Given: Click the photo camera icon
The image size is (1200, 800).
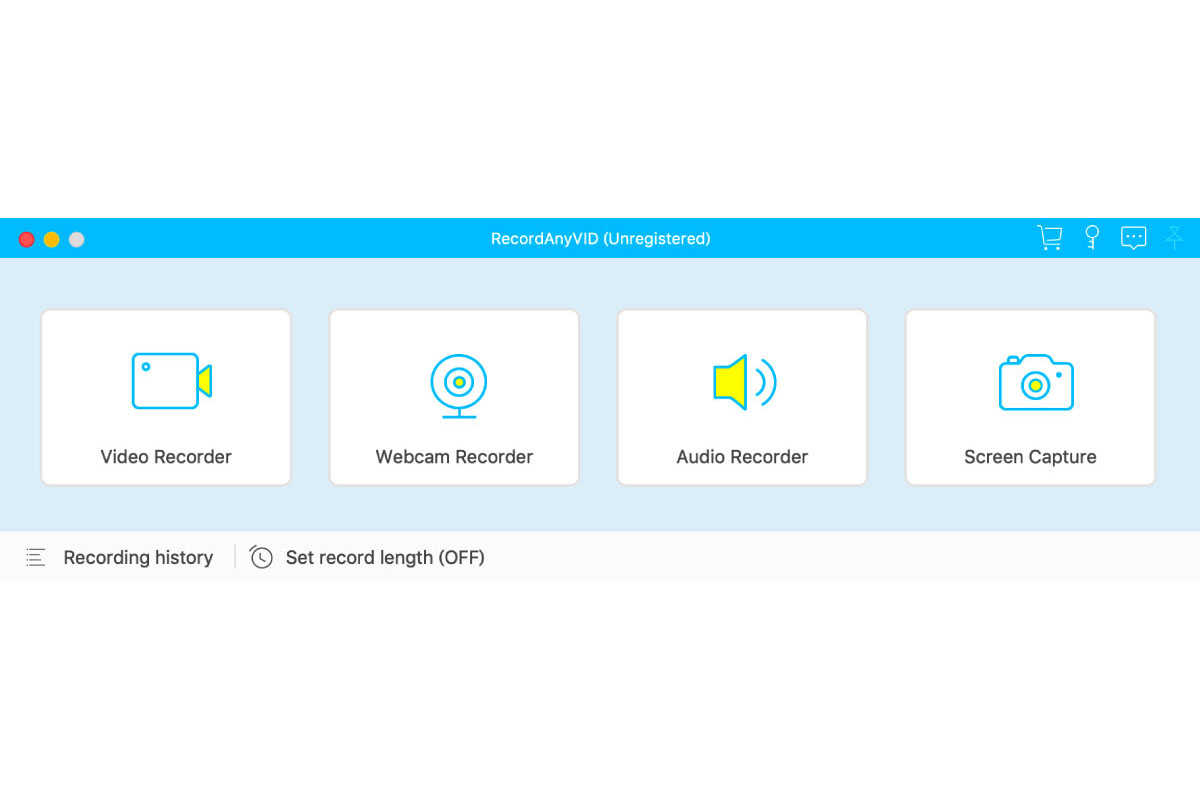Looking at the screenshot, I should point(1036,382).
